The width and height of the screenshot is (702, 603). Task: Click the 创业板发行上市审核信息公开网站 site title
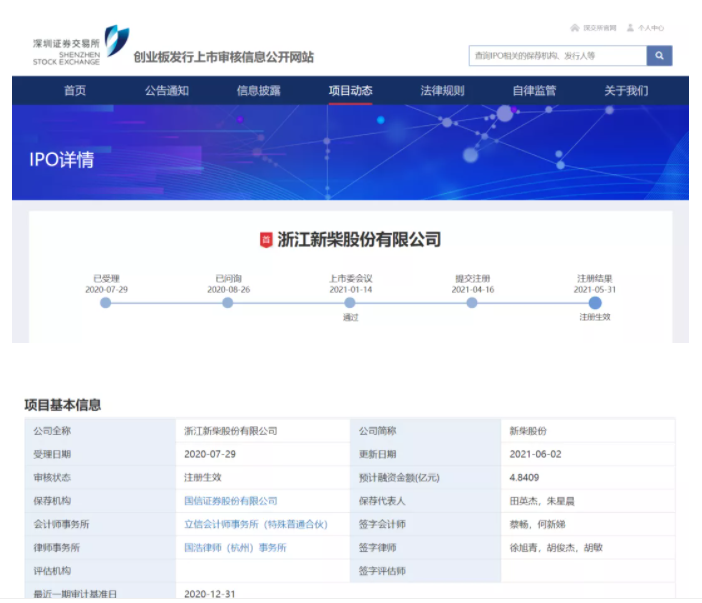tap(223, 57)
